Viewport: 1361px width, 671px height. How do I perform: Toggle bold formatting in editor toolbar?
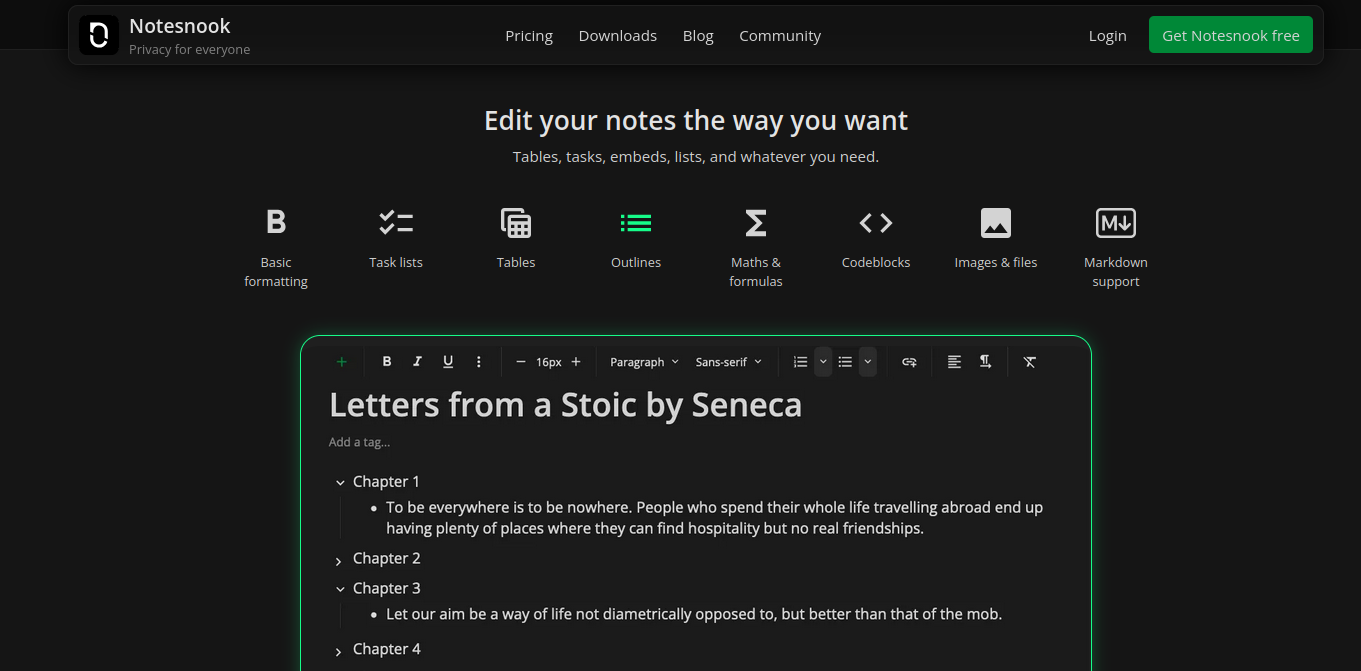point(387,362)
